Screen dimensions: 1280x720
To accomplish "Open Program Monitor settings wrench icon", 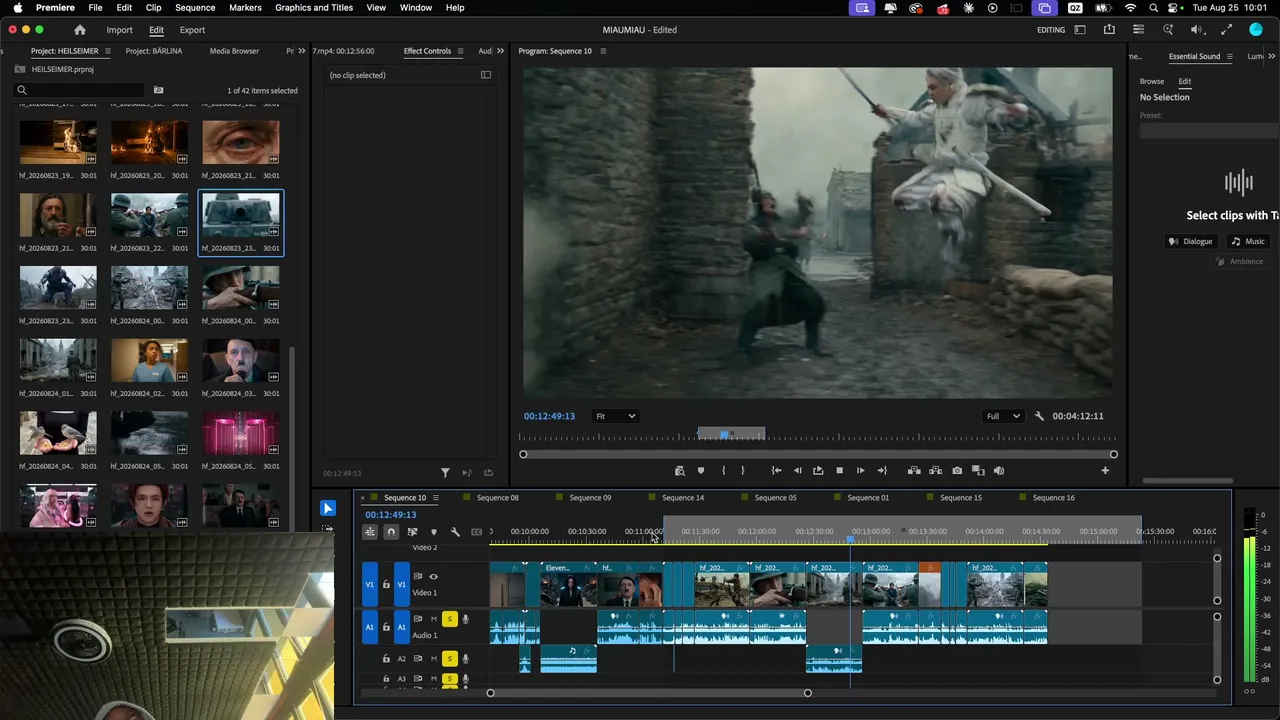I will click(1039, 416).
